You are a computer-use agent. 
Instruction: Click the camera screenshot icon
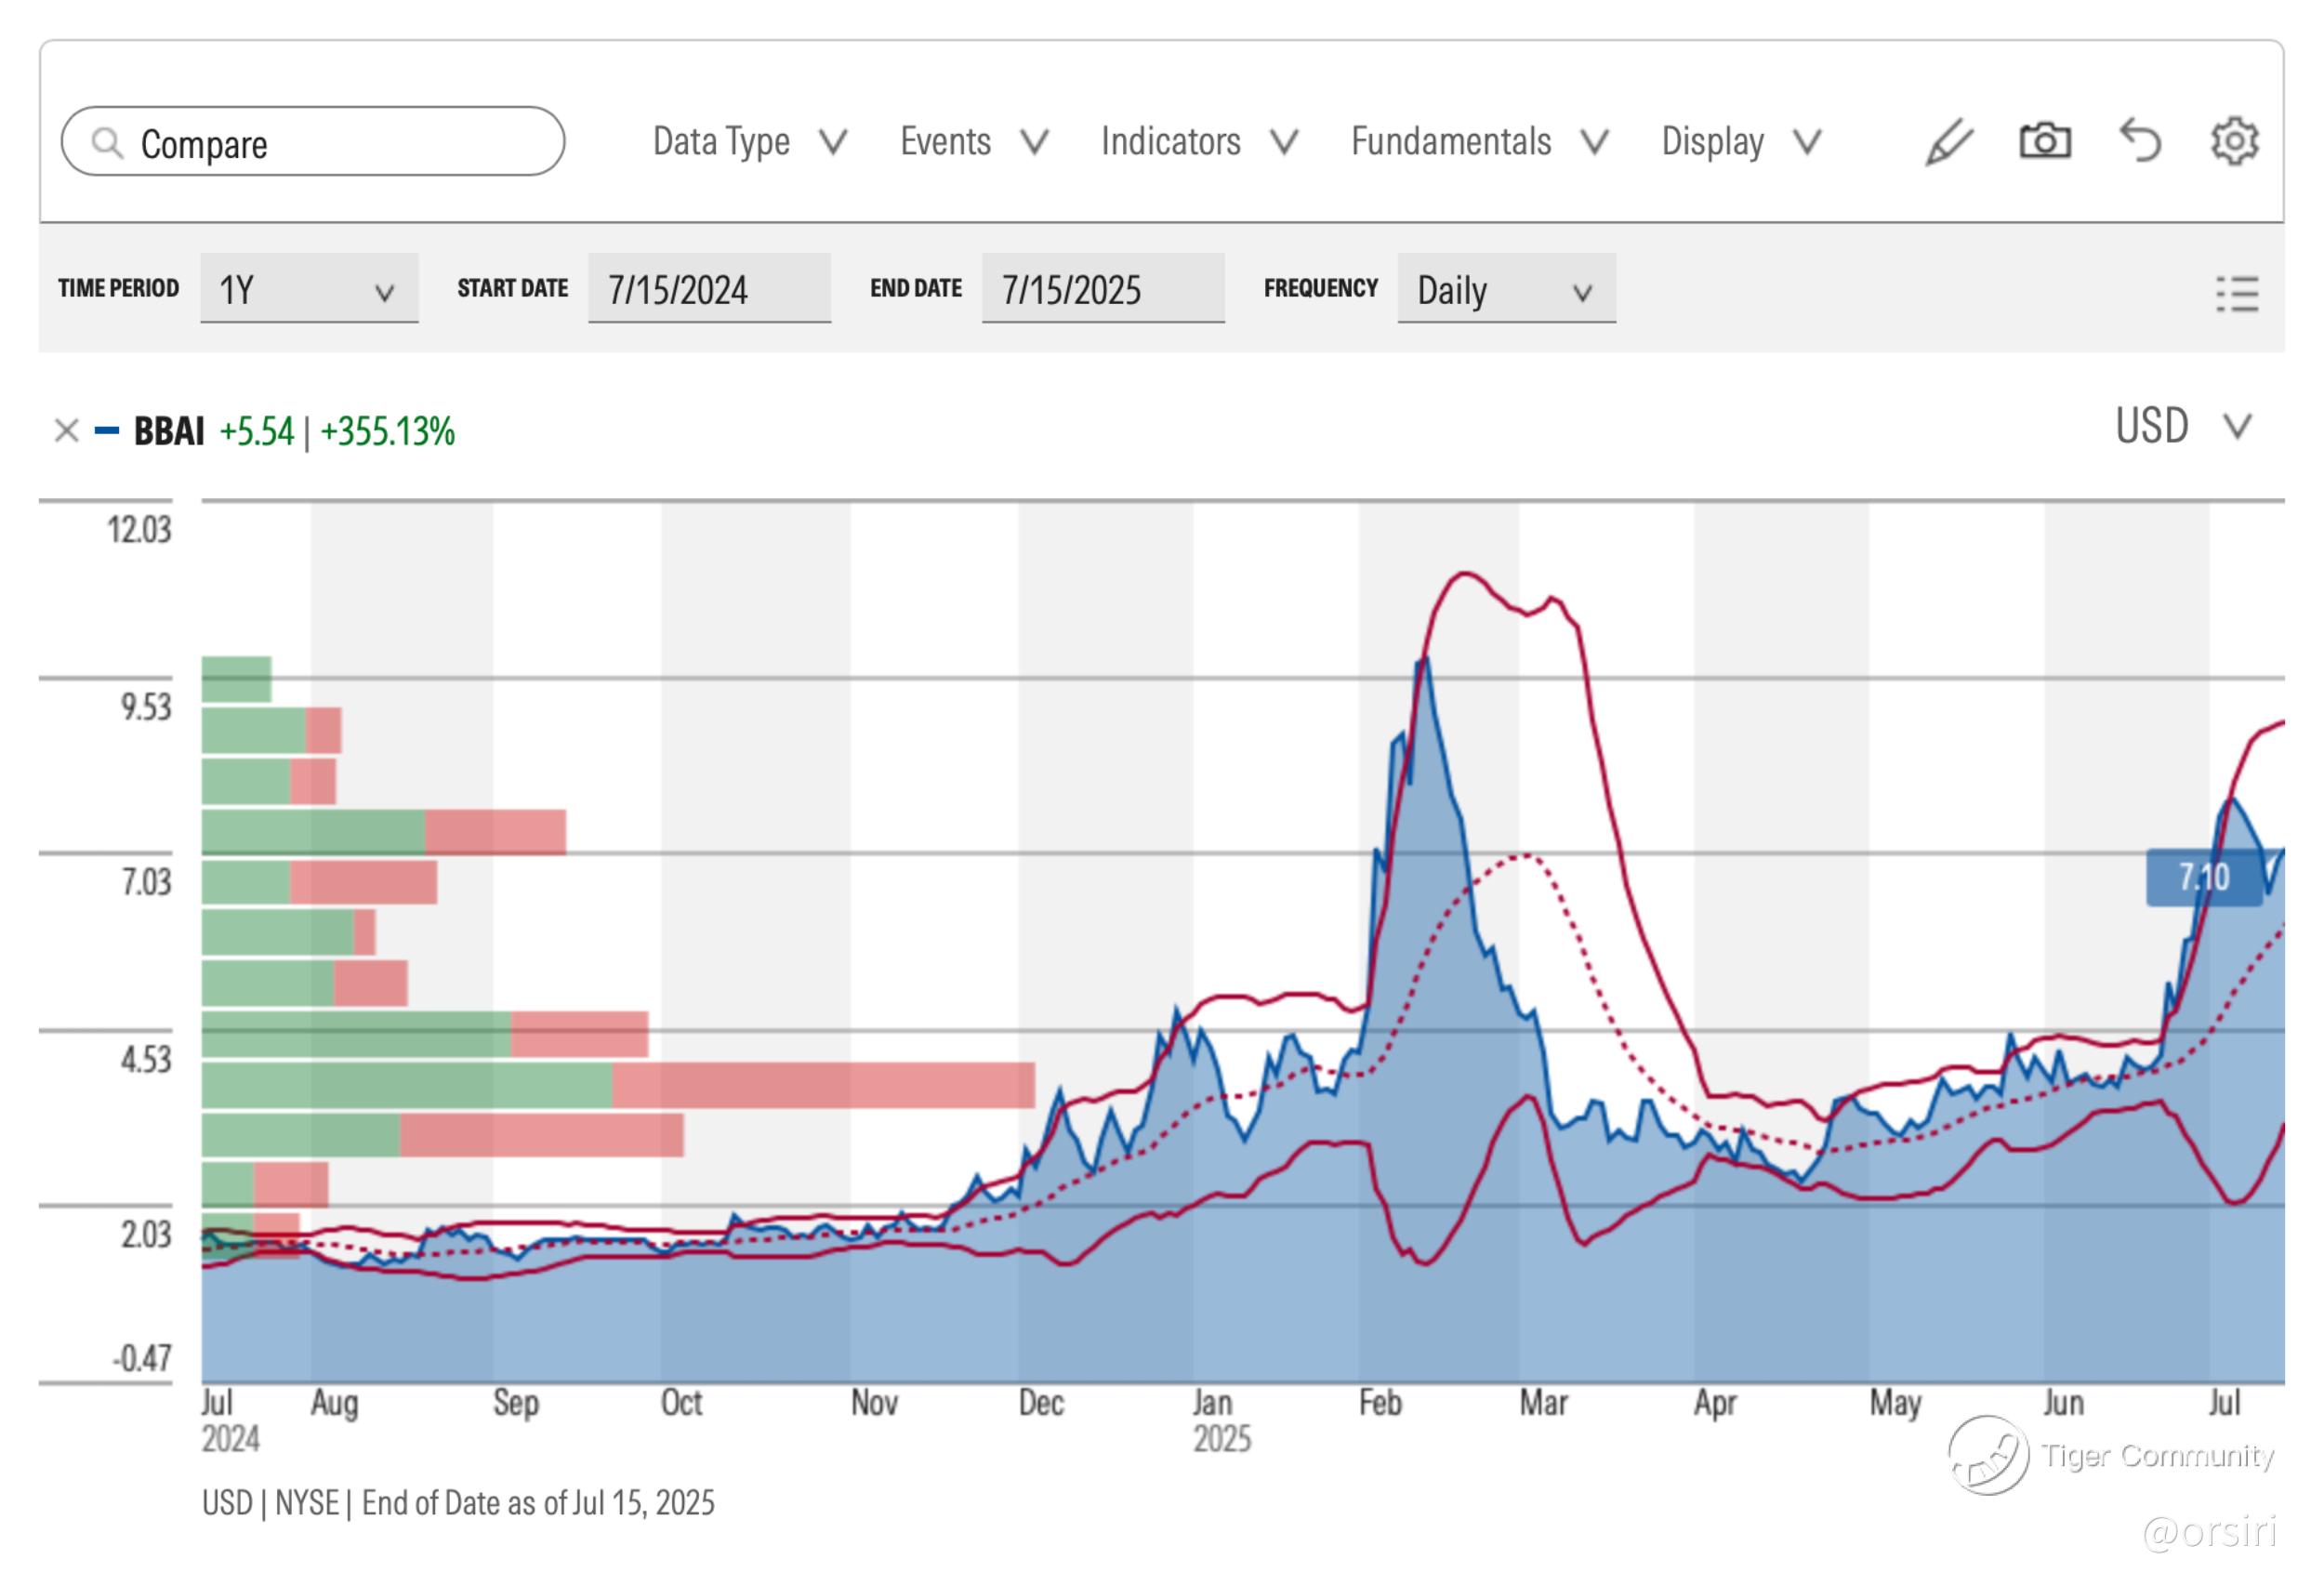pyautogui.click(x=2045, y=141)
